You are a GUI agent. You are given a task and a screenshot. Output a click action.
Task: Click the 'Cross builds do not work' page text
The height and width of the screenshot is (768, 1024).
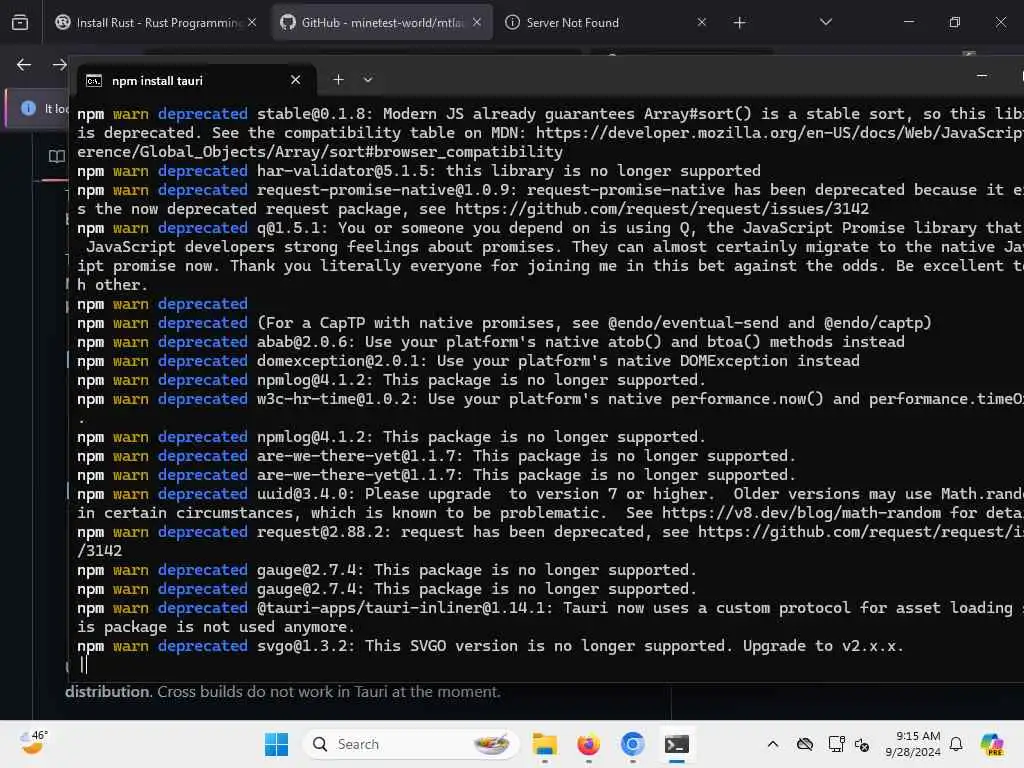[x=328, y=692]
